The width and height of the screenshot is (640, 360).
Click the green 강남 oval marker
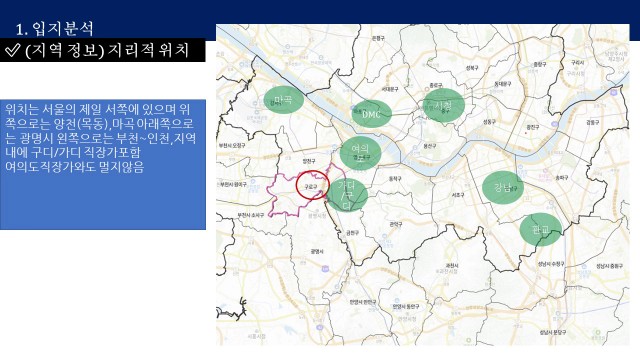tap(503, 187)
